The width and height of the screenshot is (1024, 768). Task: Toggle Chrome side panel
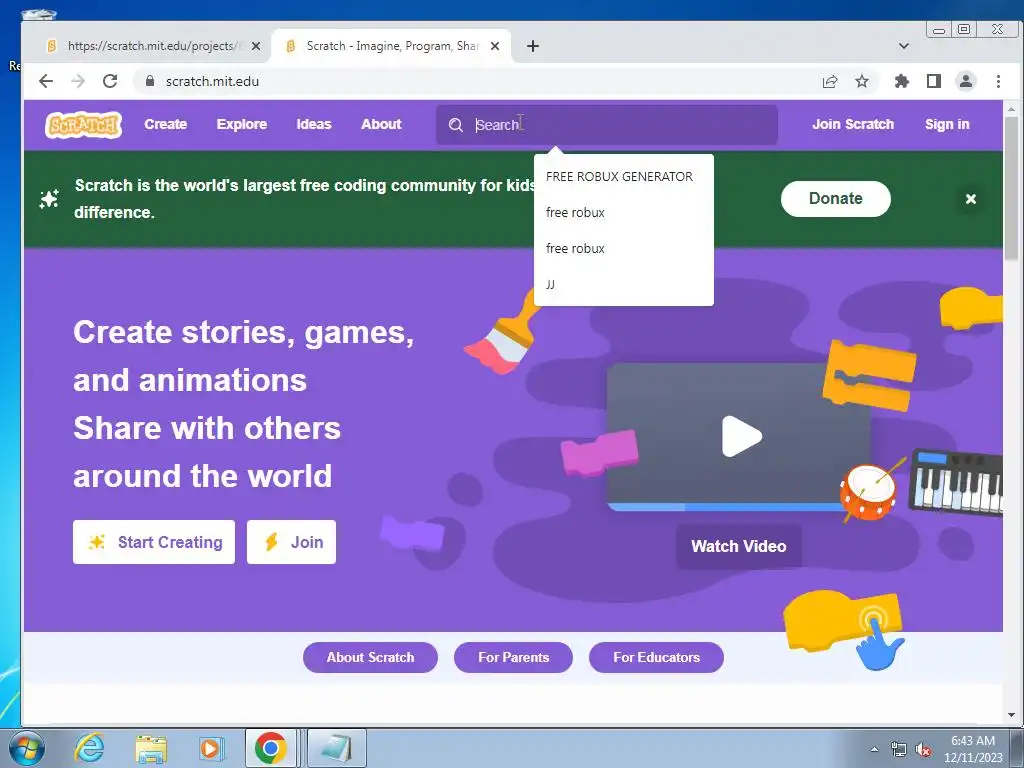[934, 81]
